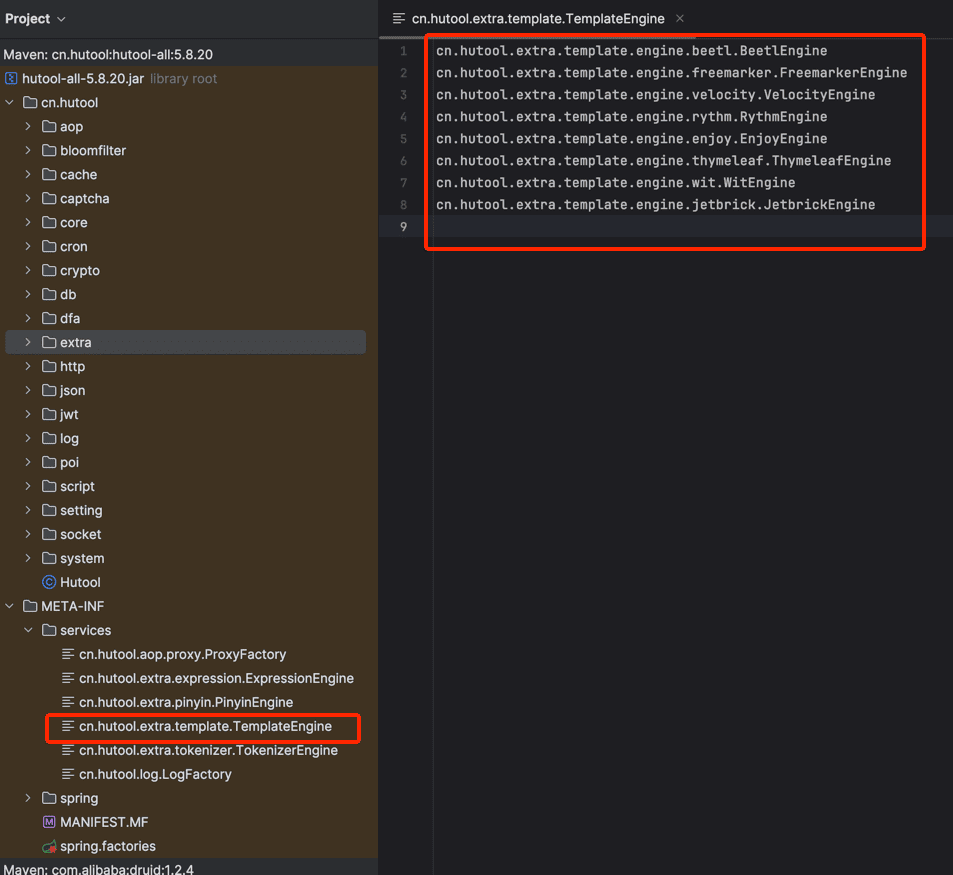Expand the dfa folder chevron
Screen dimensions: 953x875
click(x=28, y=318)
